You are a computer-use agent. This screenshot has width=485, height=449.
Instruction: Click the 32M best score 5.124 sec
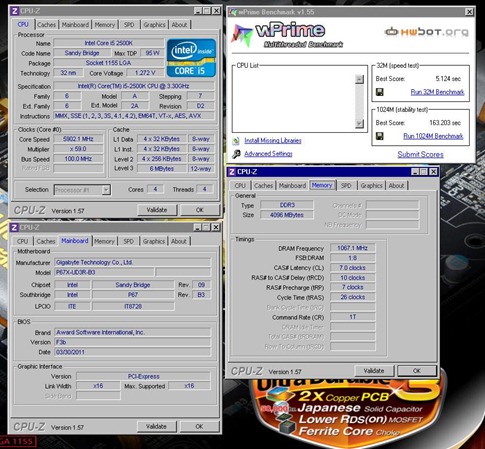(448, 79)
